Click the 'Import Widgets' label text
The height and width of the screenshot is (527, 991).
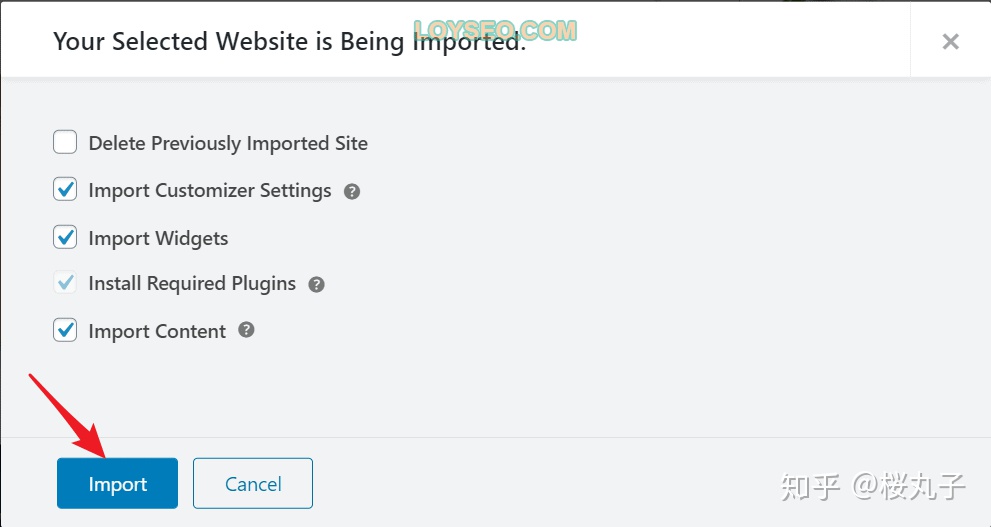tap(158, 238)
